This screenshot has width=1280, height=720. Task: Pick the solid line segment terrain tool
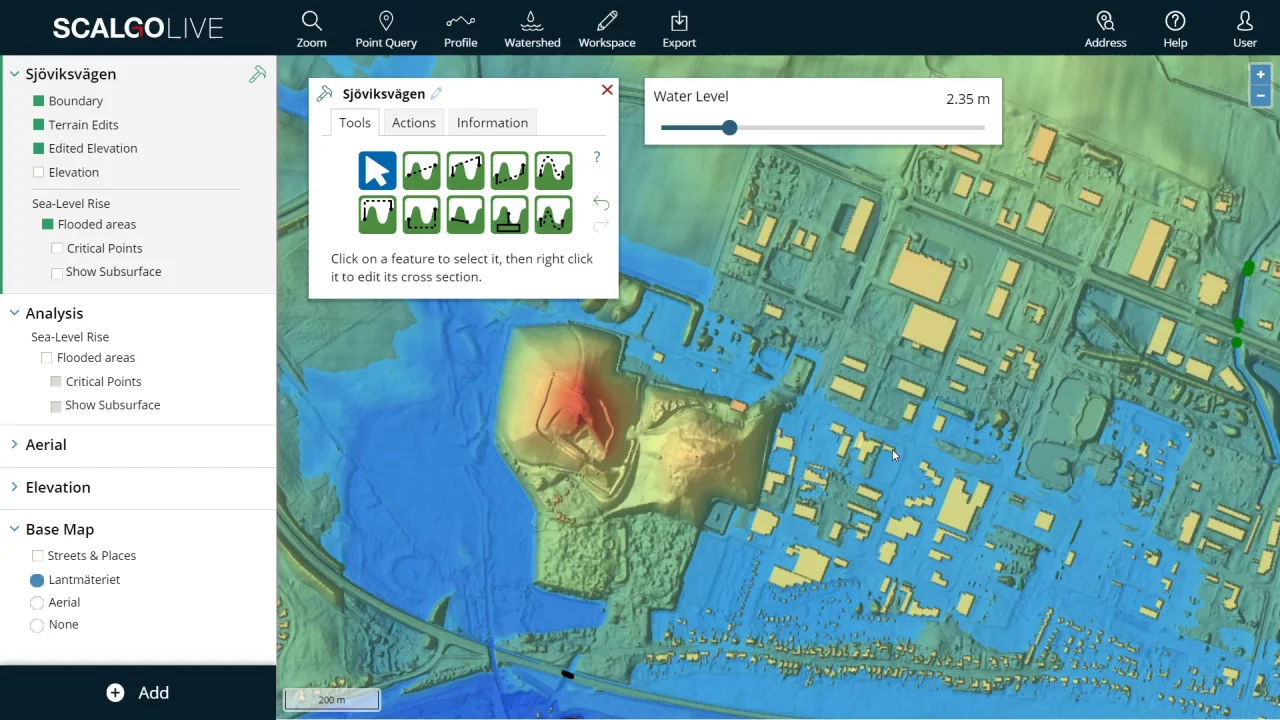pyautogui.click(x=466, y=215)
